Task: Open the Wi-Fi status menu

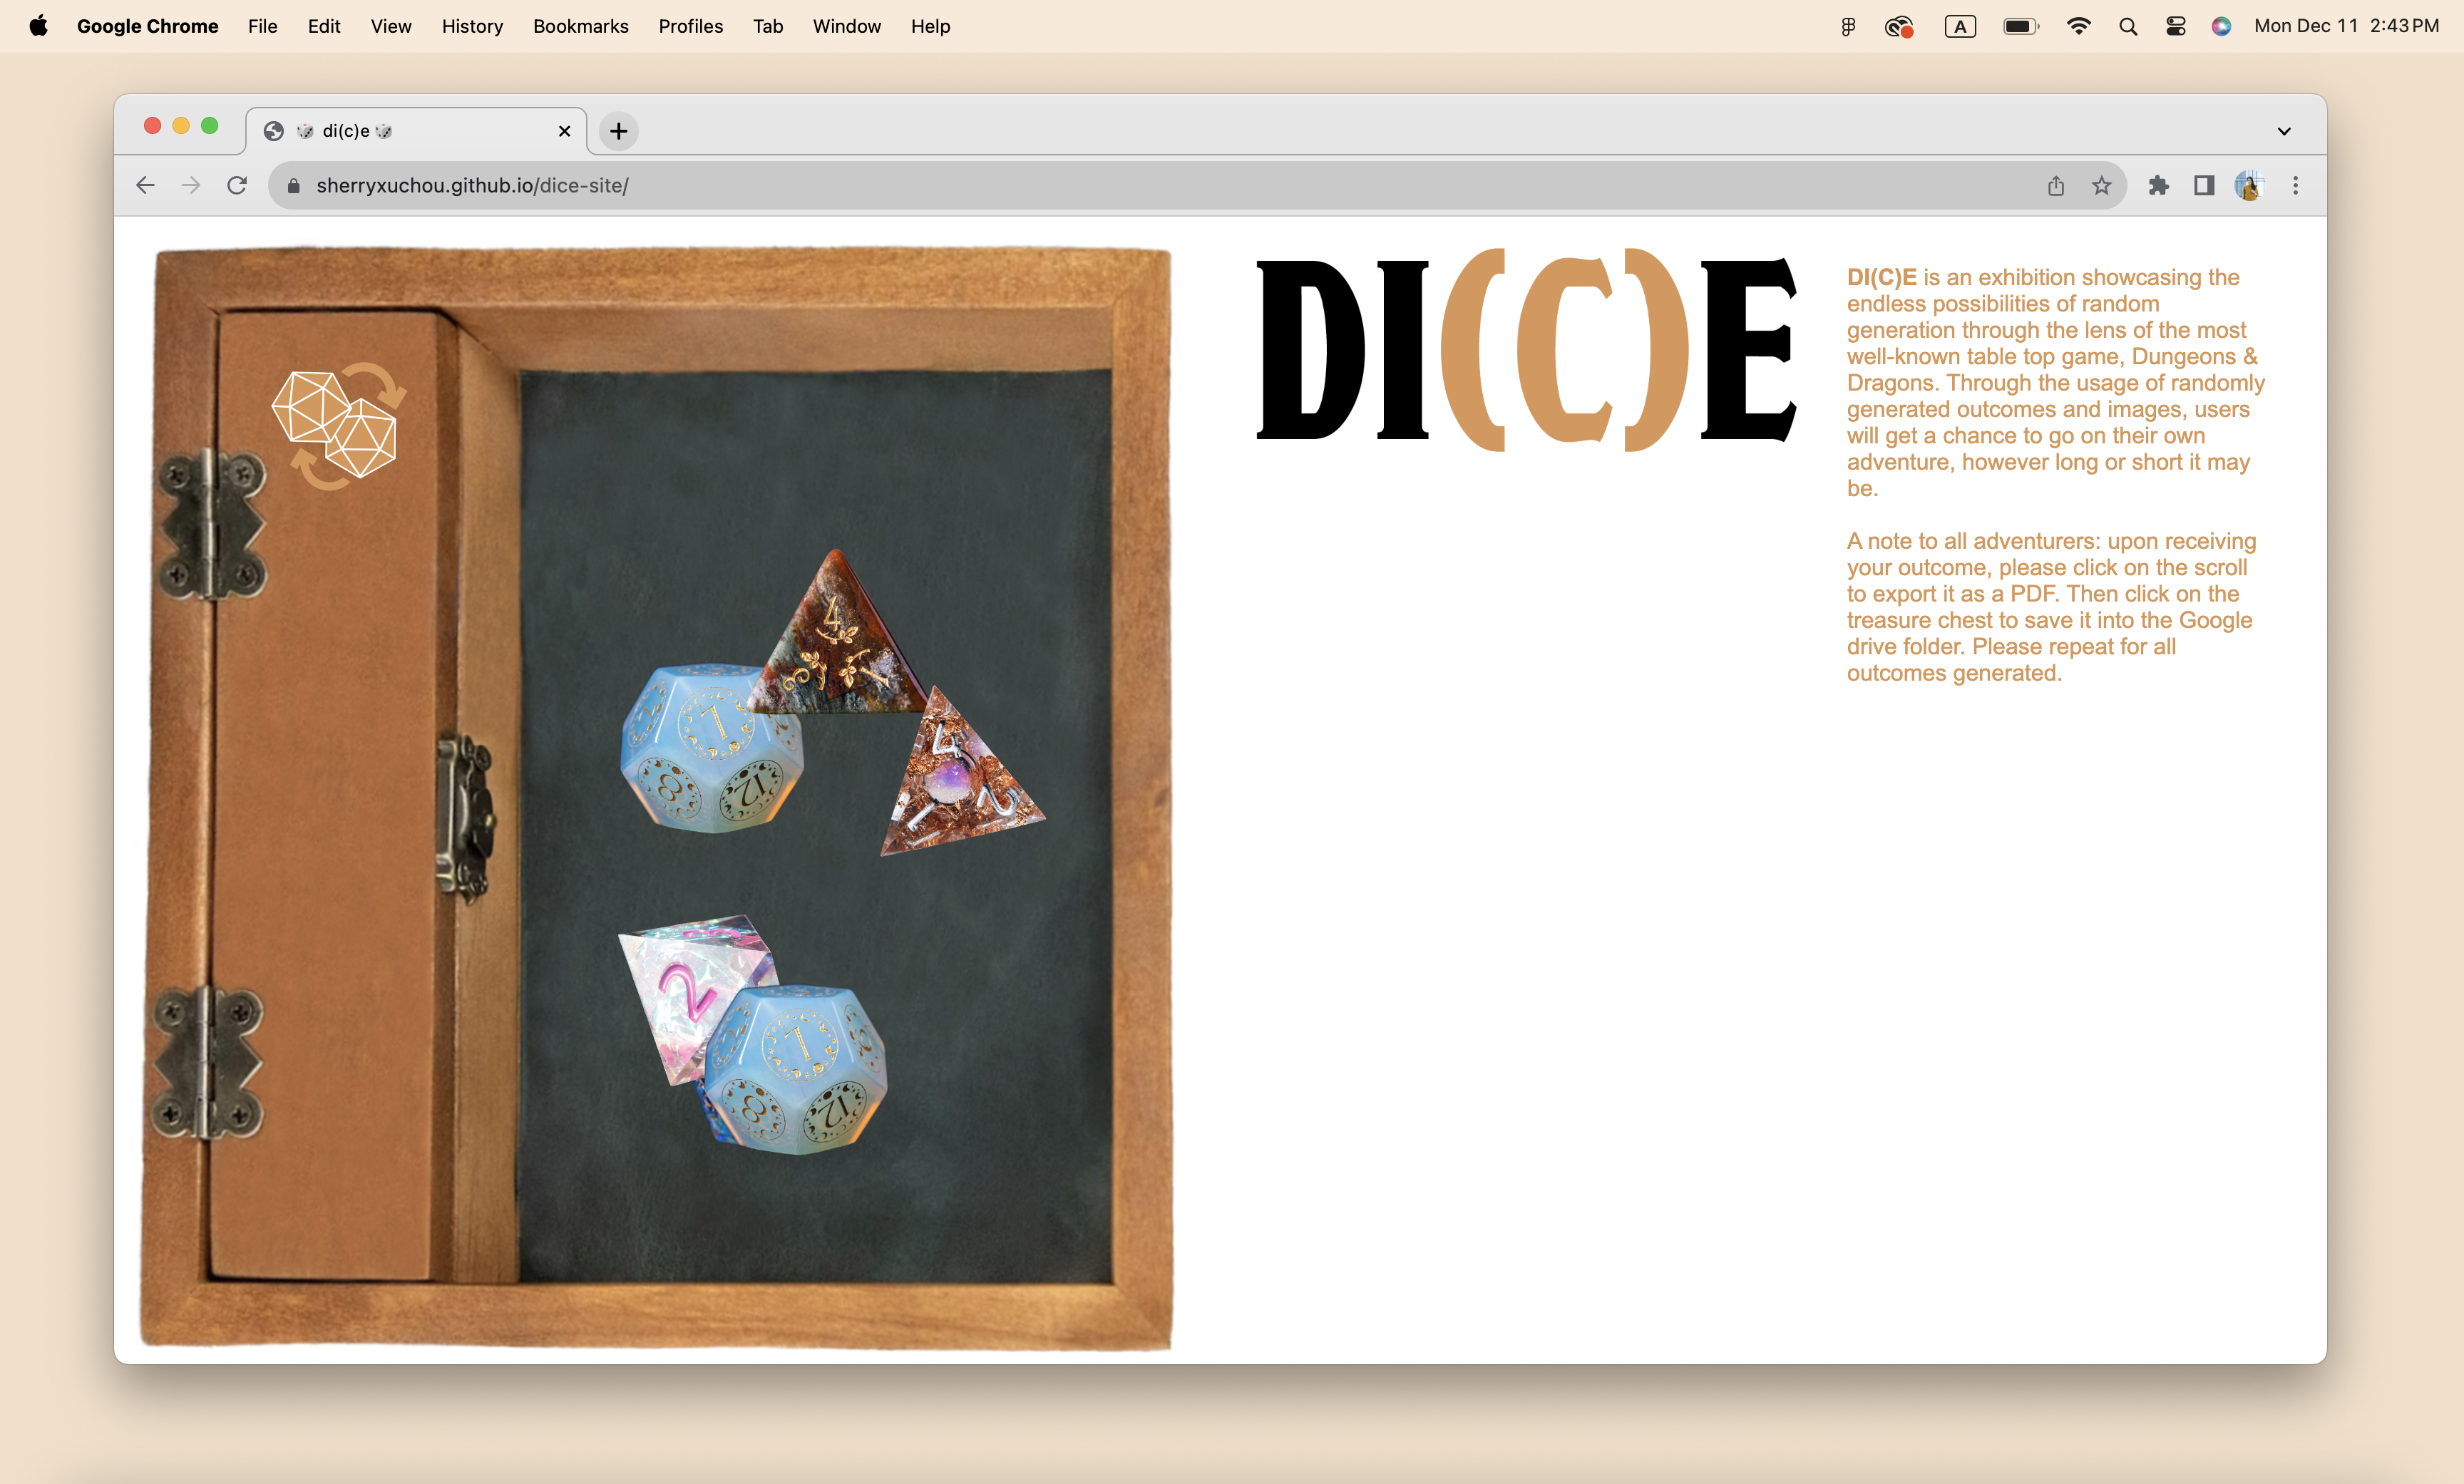Action: 2078,26
